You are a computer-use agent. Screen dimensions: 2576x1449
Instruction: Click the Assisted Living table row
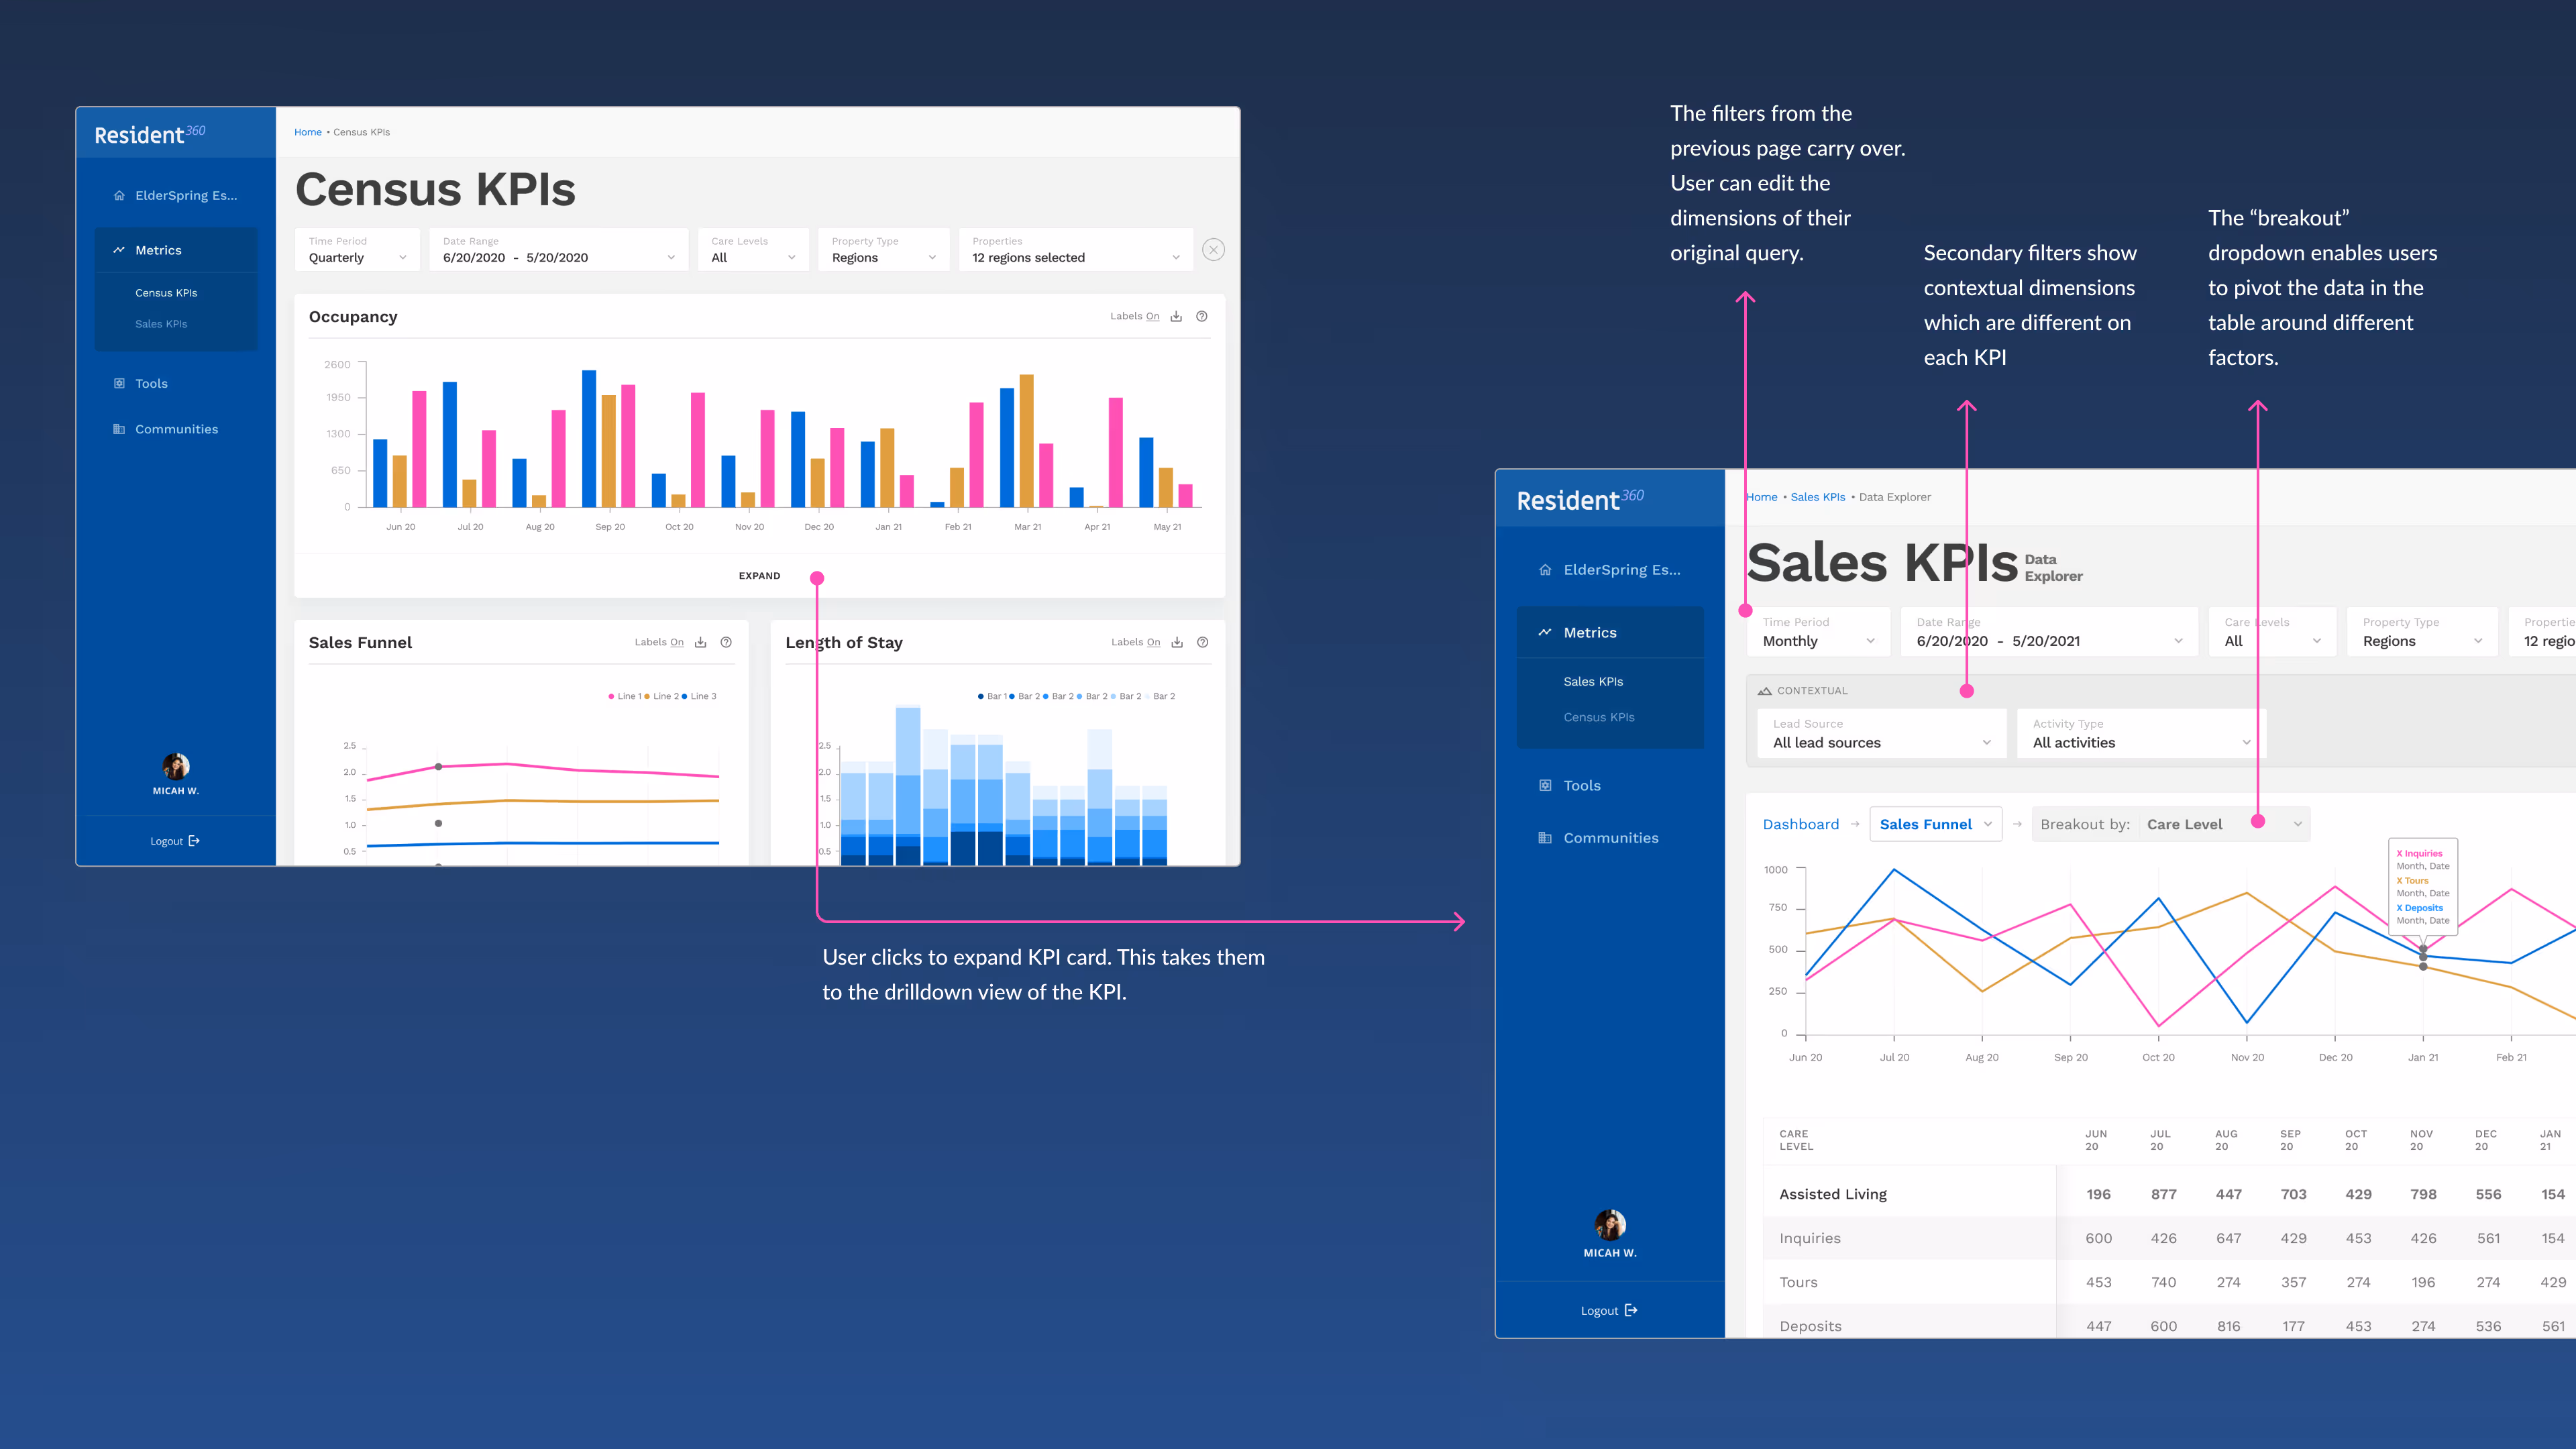pos(1833,1194)
